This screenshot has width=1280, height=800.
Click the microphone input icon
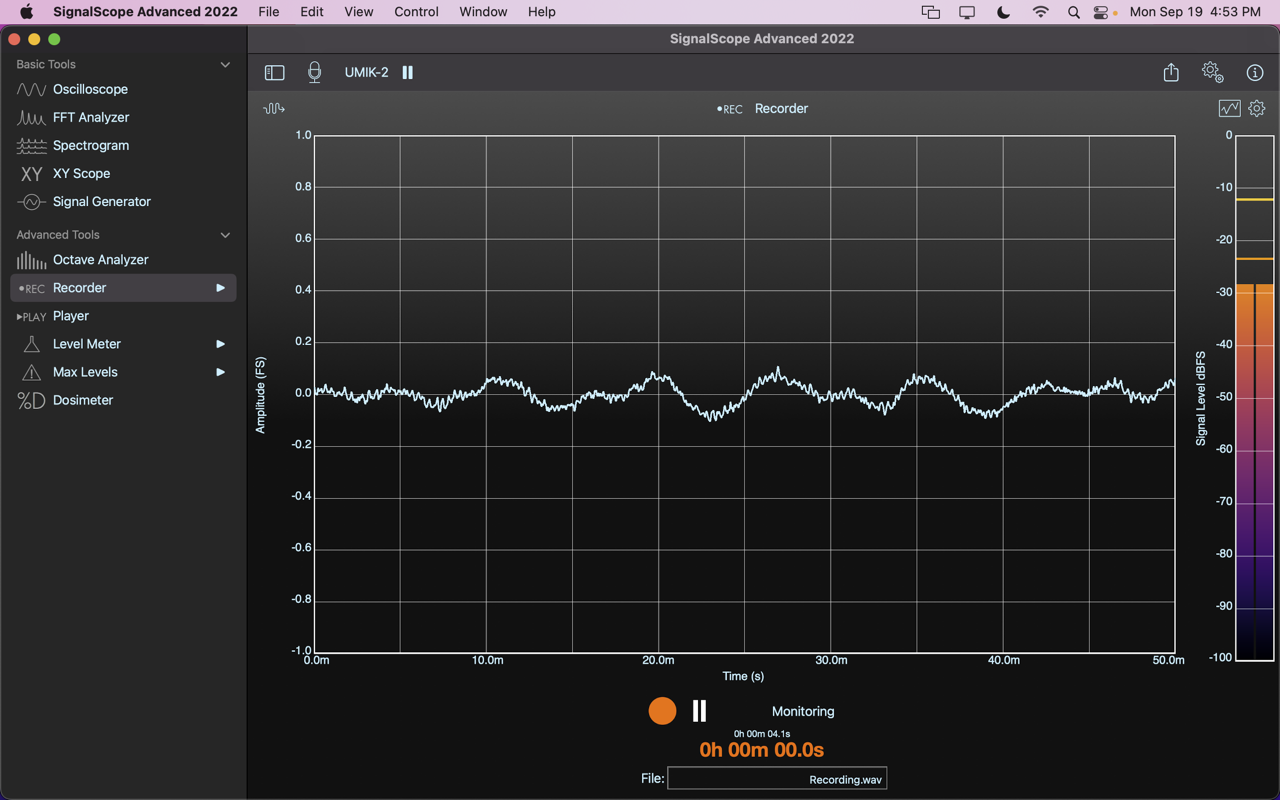point(314,72)
